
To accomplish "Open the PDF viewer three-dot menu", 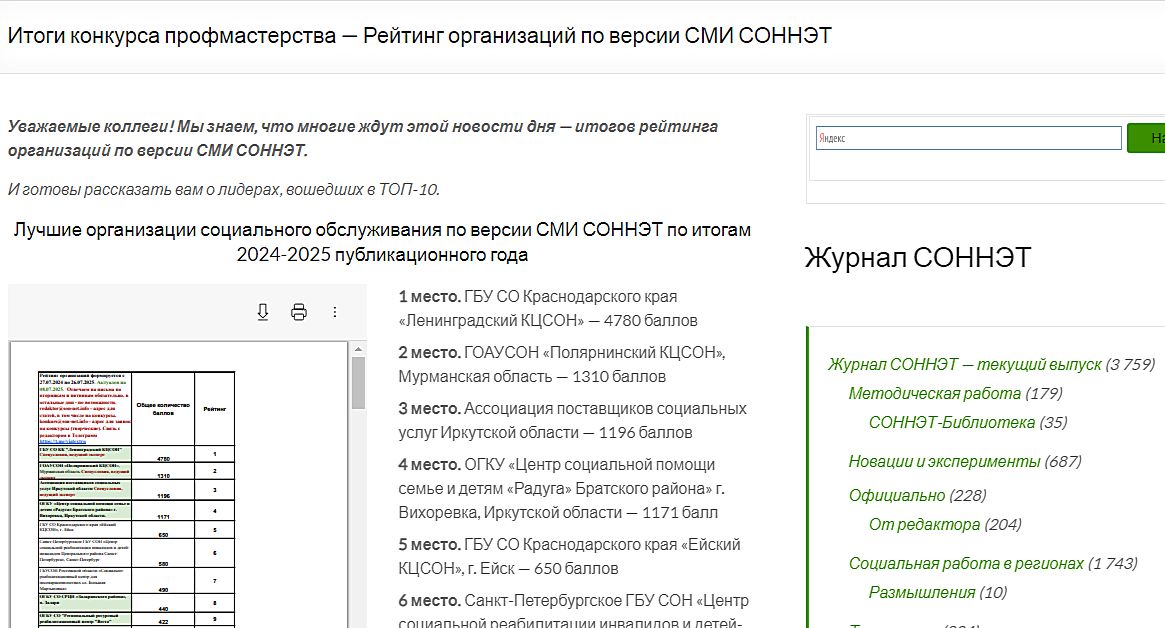I will (335, 312).
